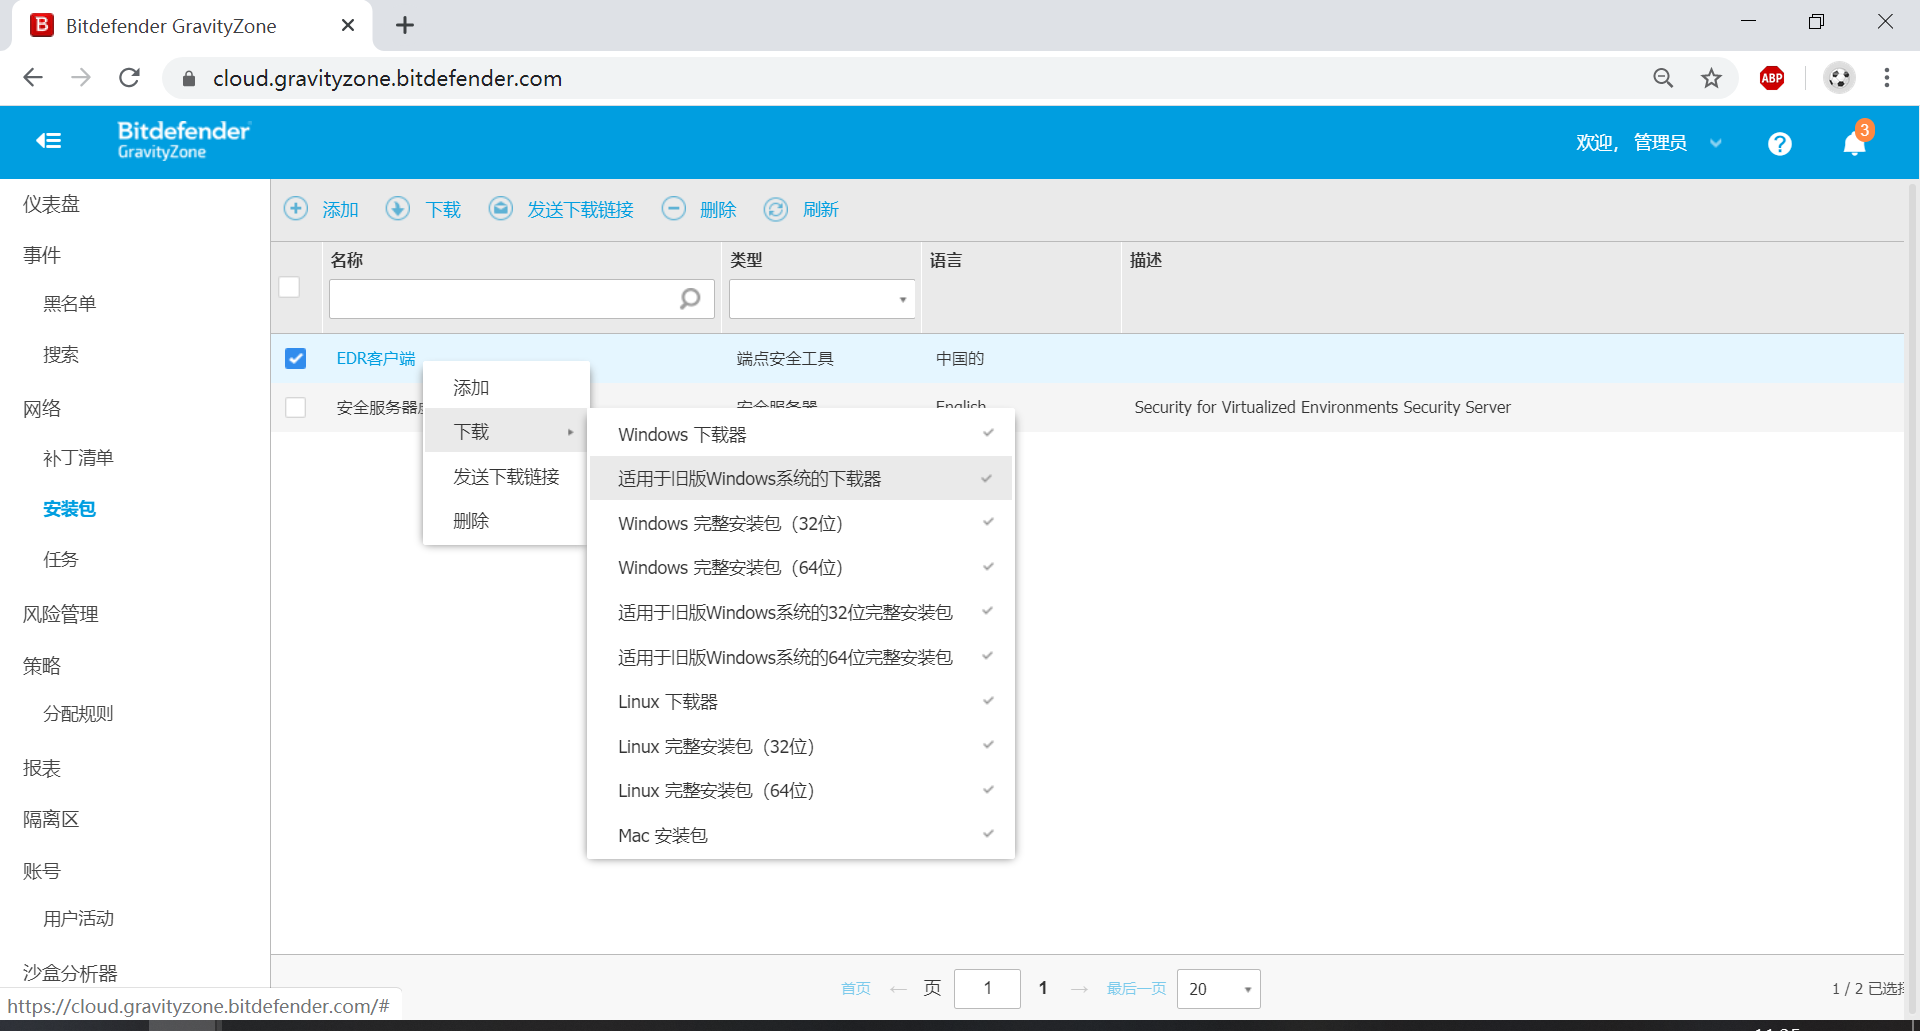The image size is (1920, 1031).
Task: Go to 首页 in pagination
Action: 856,989
